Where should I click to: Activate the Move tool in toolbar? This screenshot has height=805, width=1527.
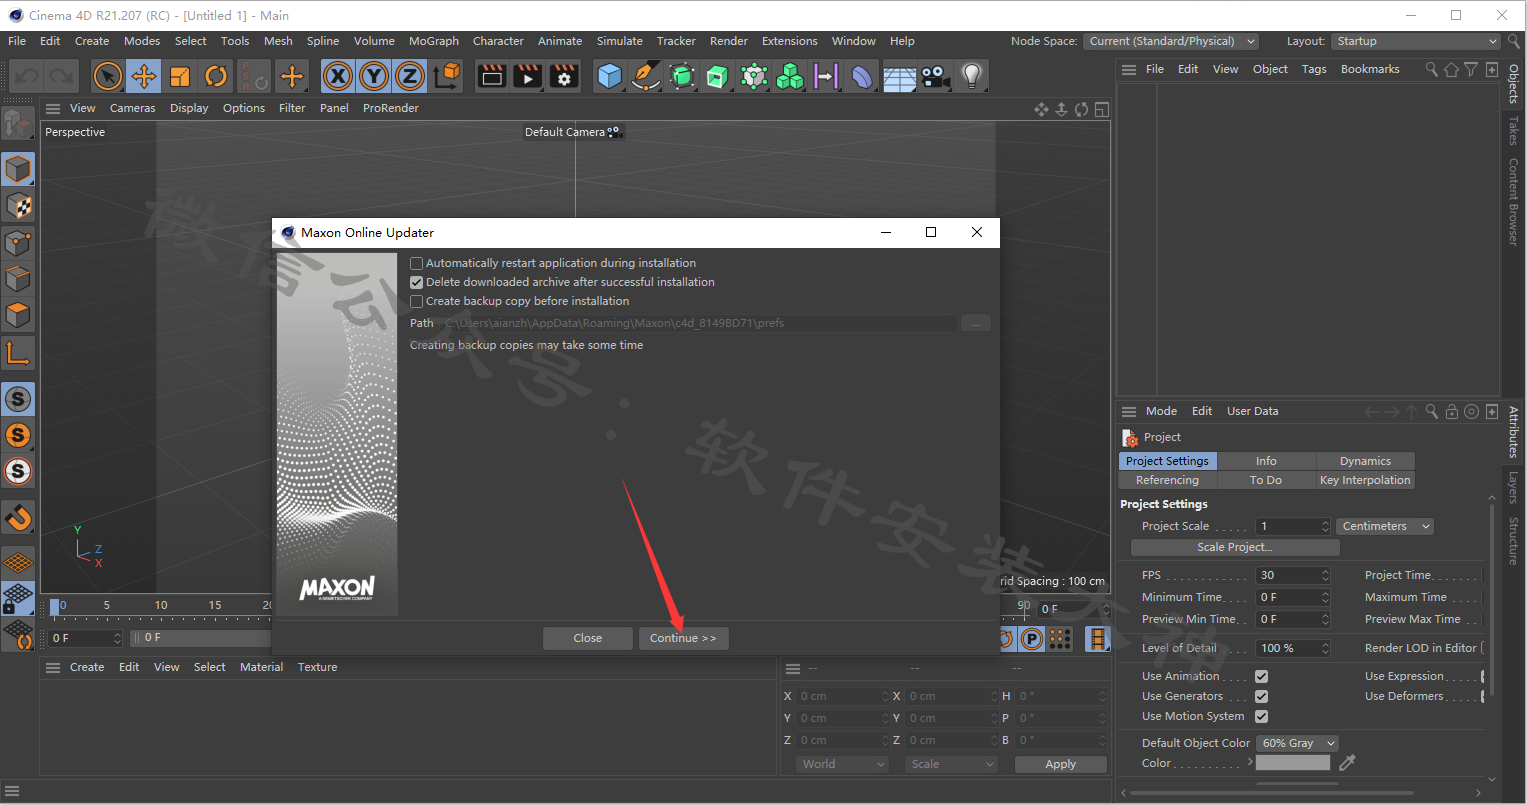point(144,76)
